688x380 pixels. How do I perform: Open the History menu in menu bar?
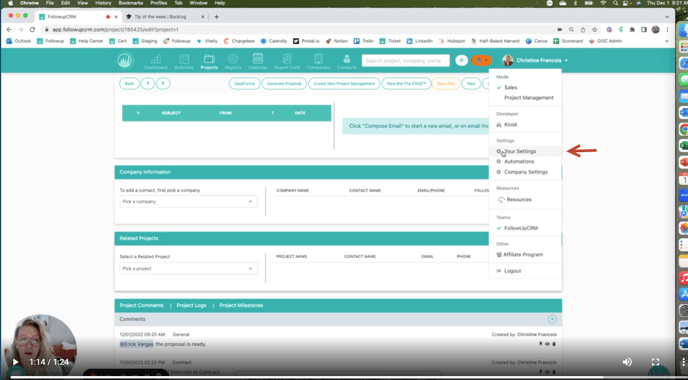click(103, 3)
